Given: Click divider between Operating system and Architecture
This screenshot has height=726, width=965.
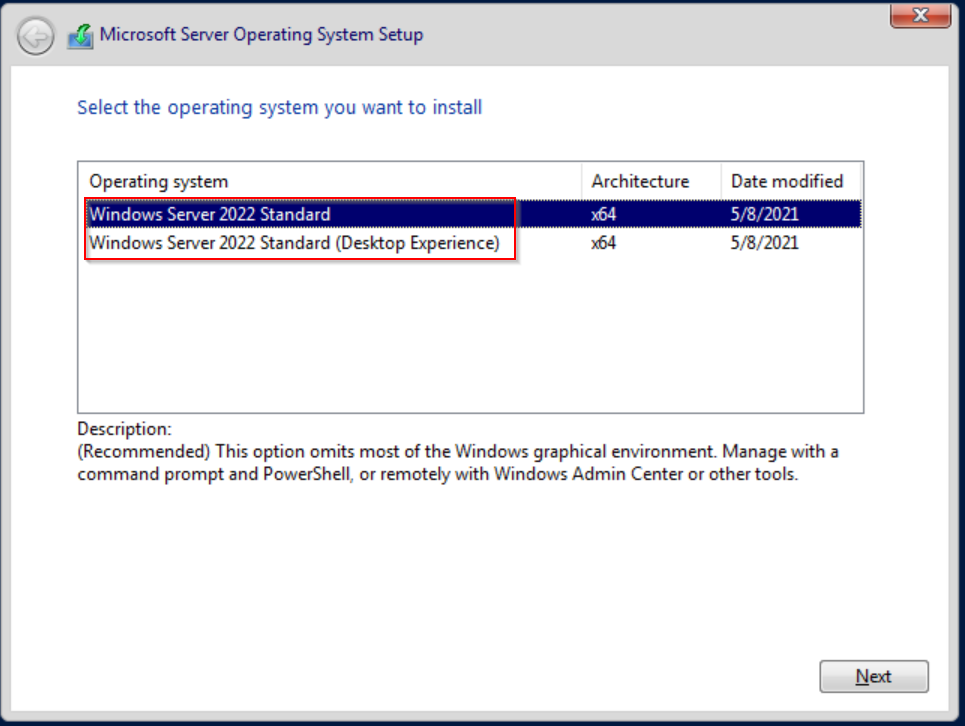Looking at the screenshot, I should tap(582, 181).
